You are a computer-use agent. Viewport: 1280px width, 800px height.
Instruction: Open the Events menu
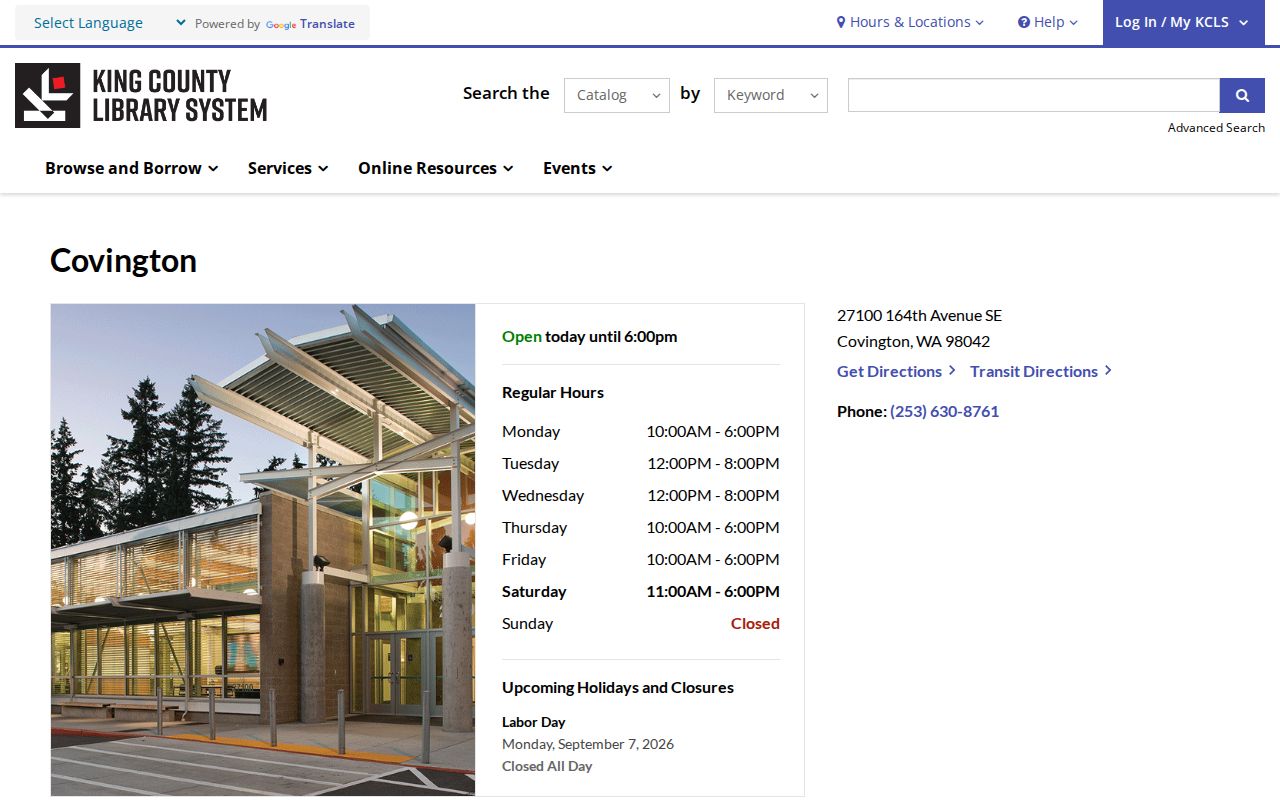tap(578, 168)
